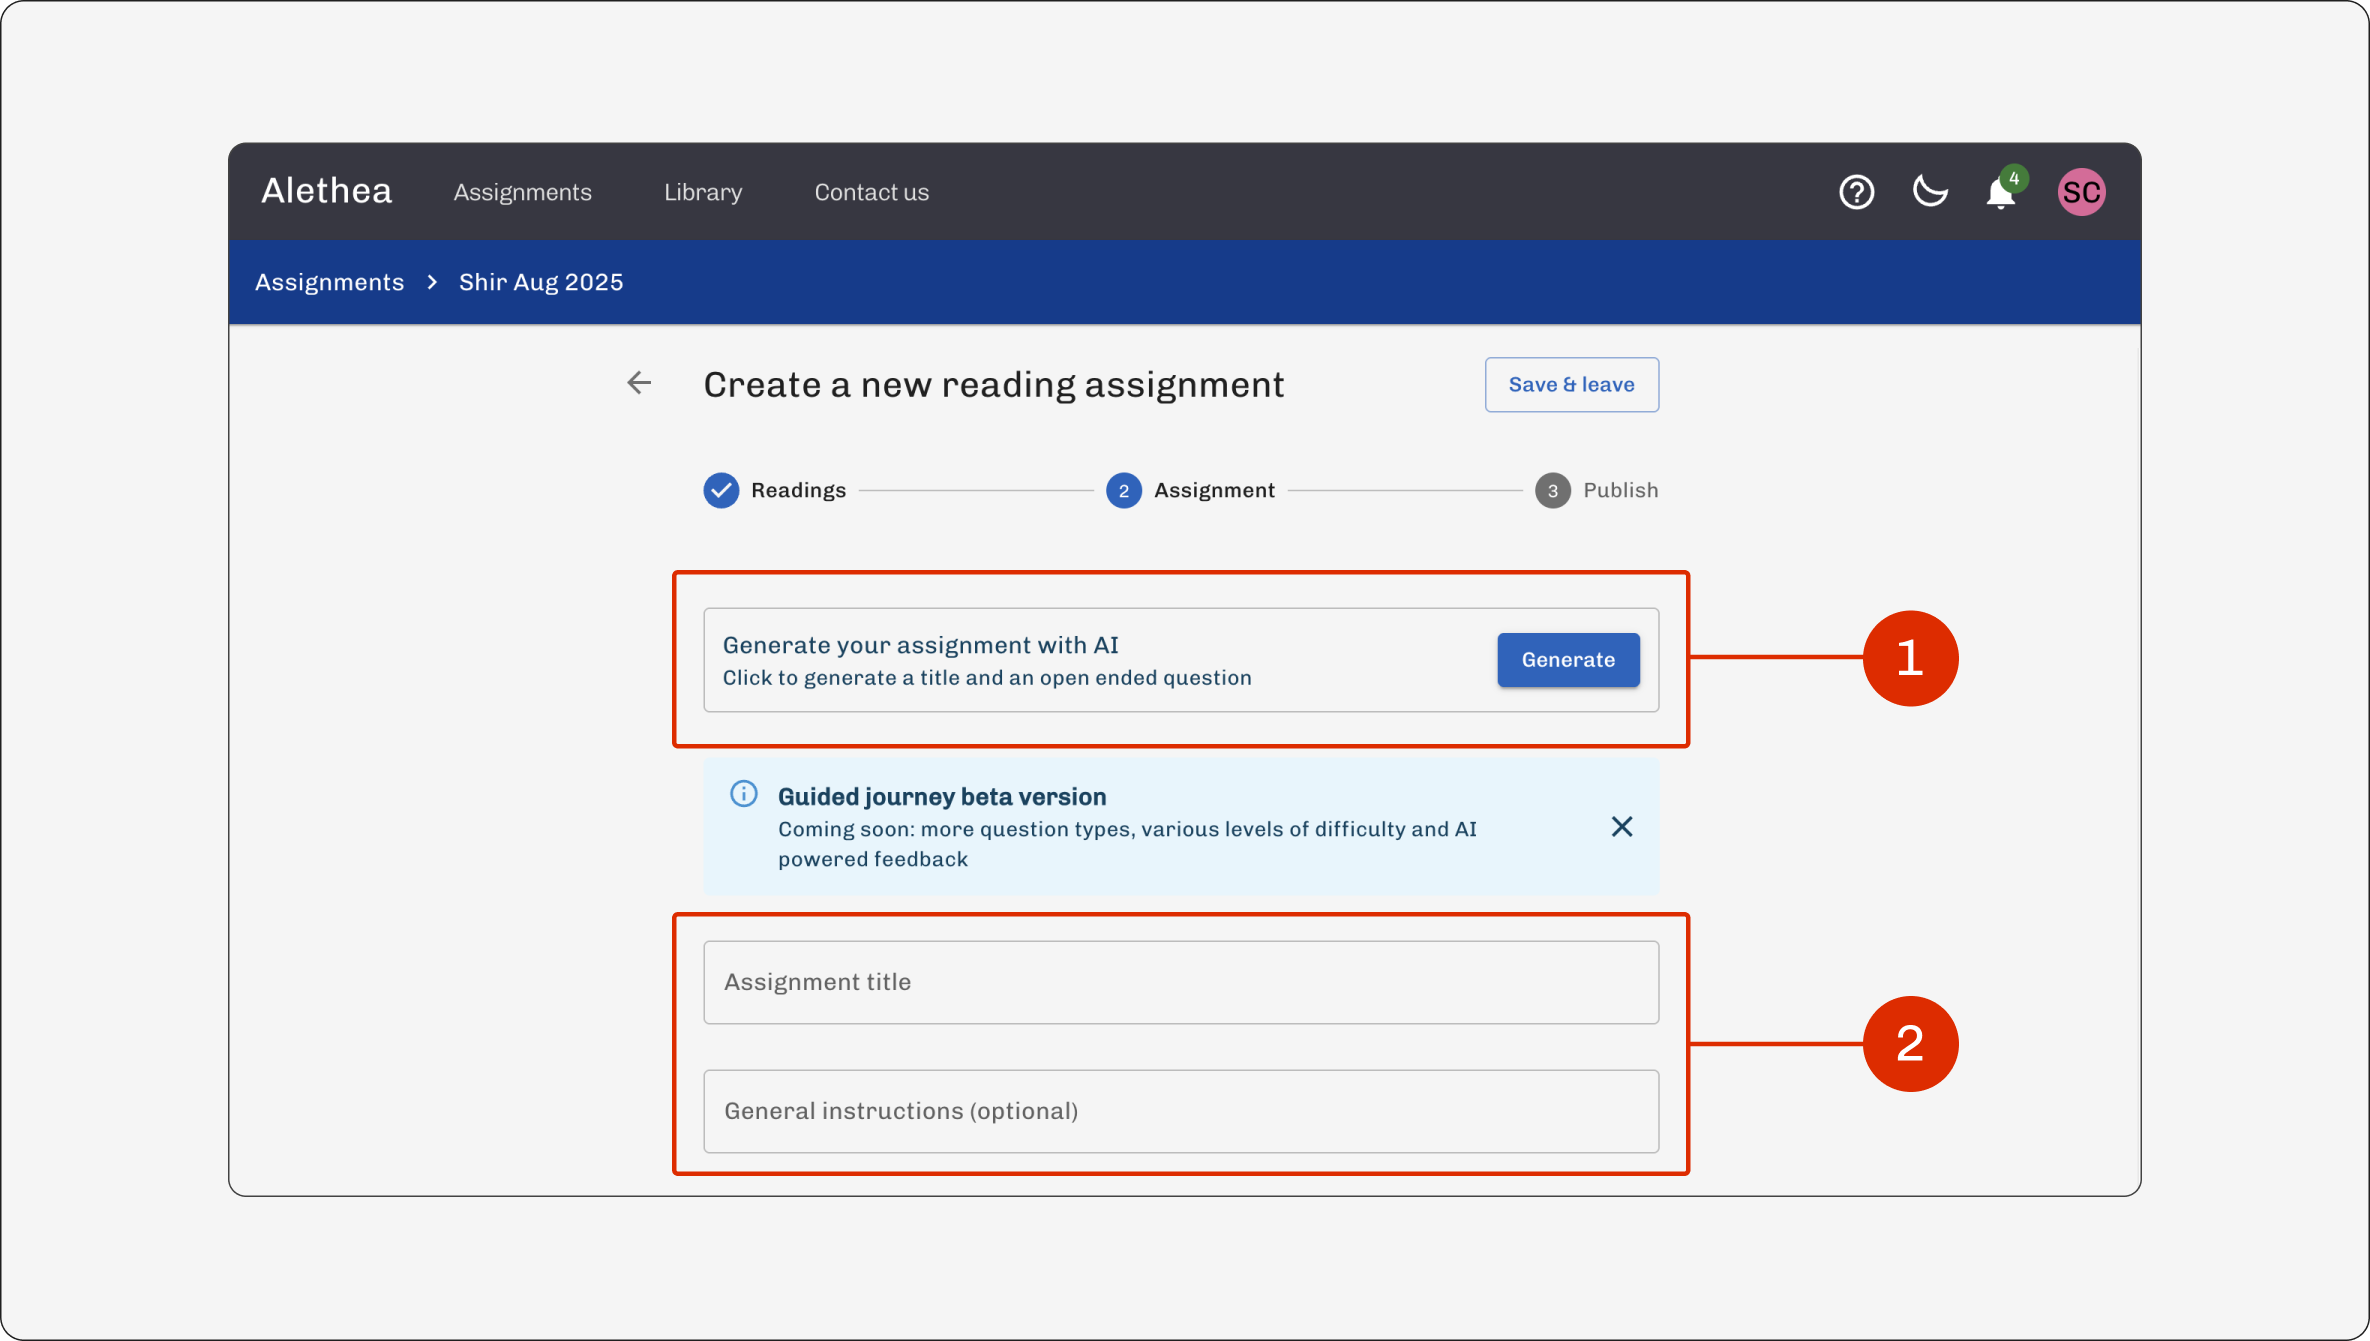Click the back arrow beside the page title
This screenshot has height=1341, width=2370.
click(639, 383)
